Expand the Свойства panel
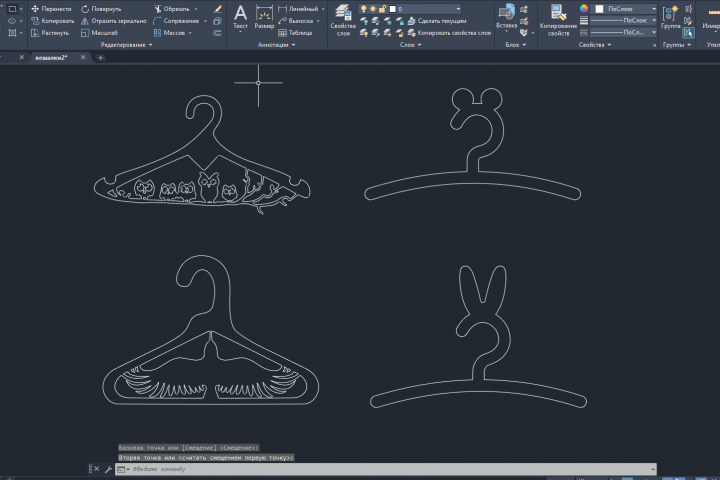720x480 pixels. [x=595, y=45]
